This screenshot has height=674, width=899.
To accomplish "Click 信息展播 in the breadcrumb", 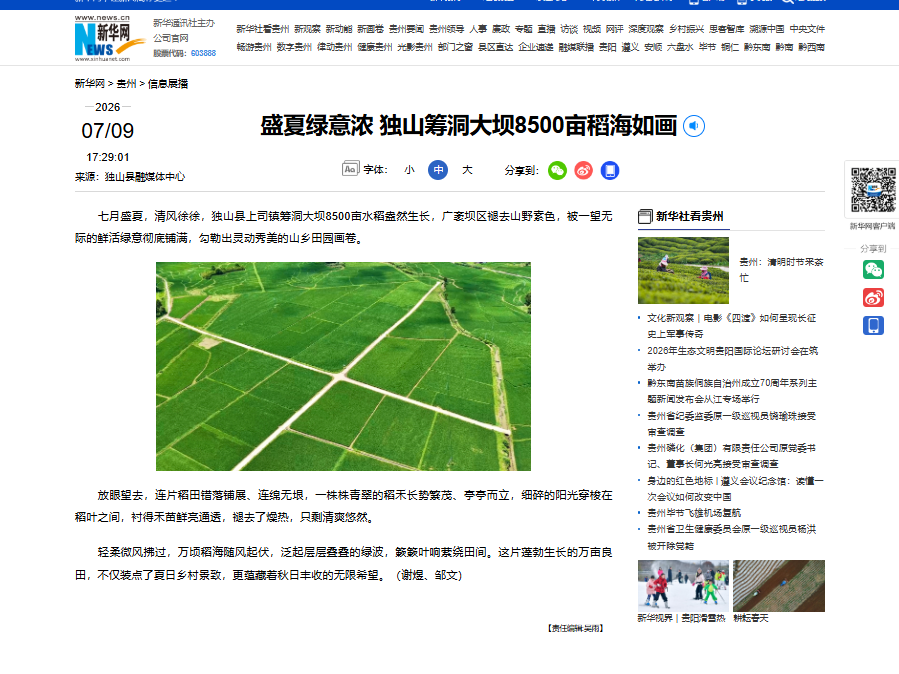I will pyautogui.click(x=168, y=84).
